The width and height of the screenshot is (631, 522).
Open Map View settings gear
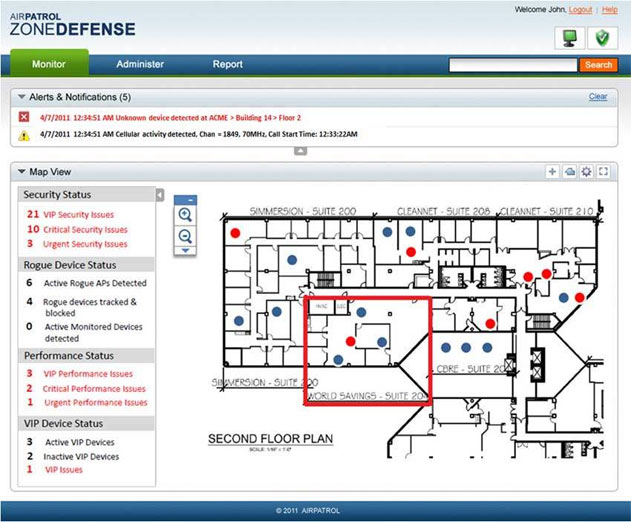click(x=586, y=172)
